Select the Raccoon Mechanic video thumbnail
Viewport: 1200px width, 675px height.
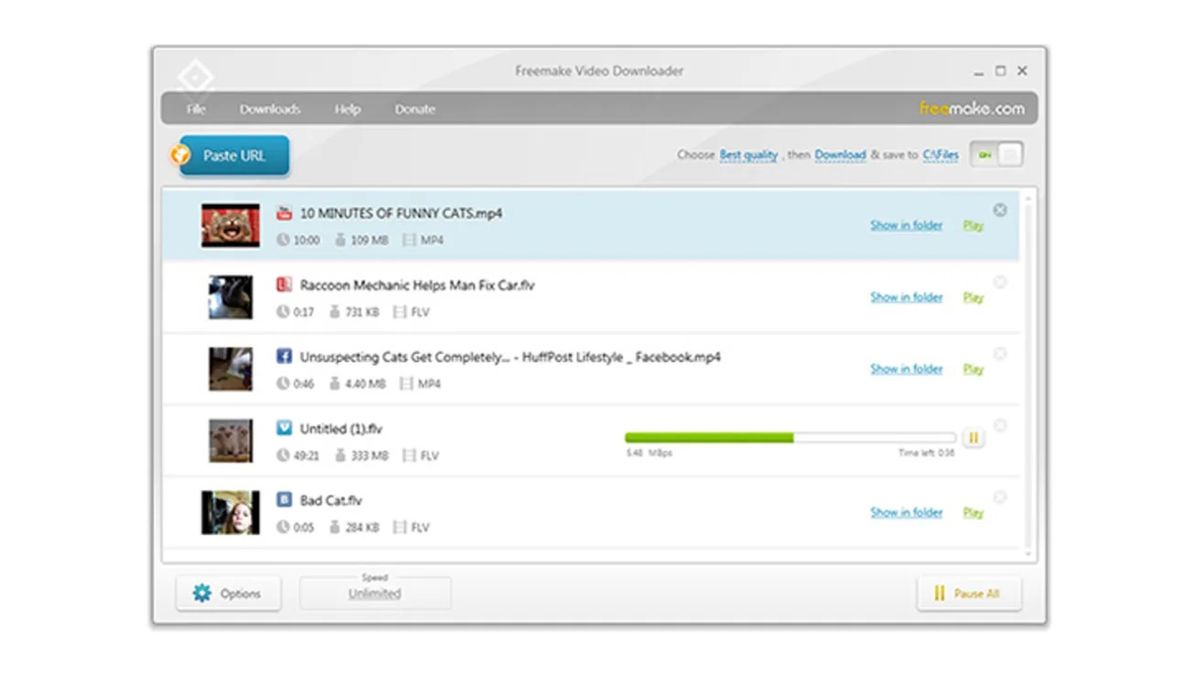(230, 297)
